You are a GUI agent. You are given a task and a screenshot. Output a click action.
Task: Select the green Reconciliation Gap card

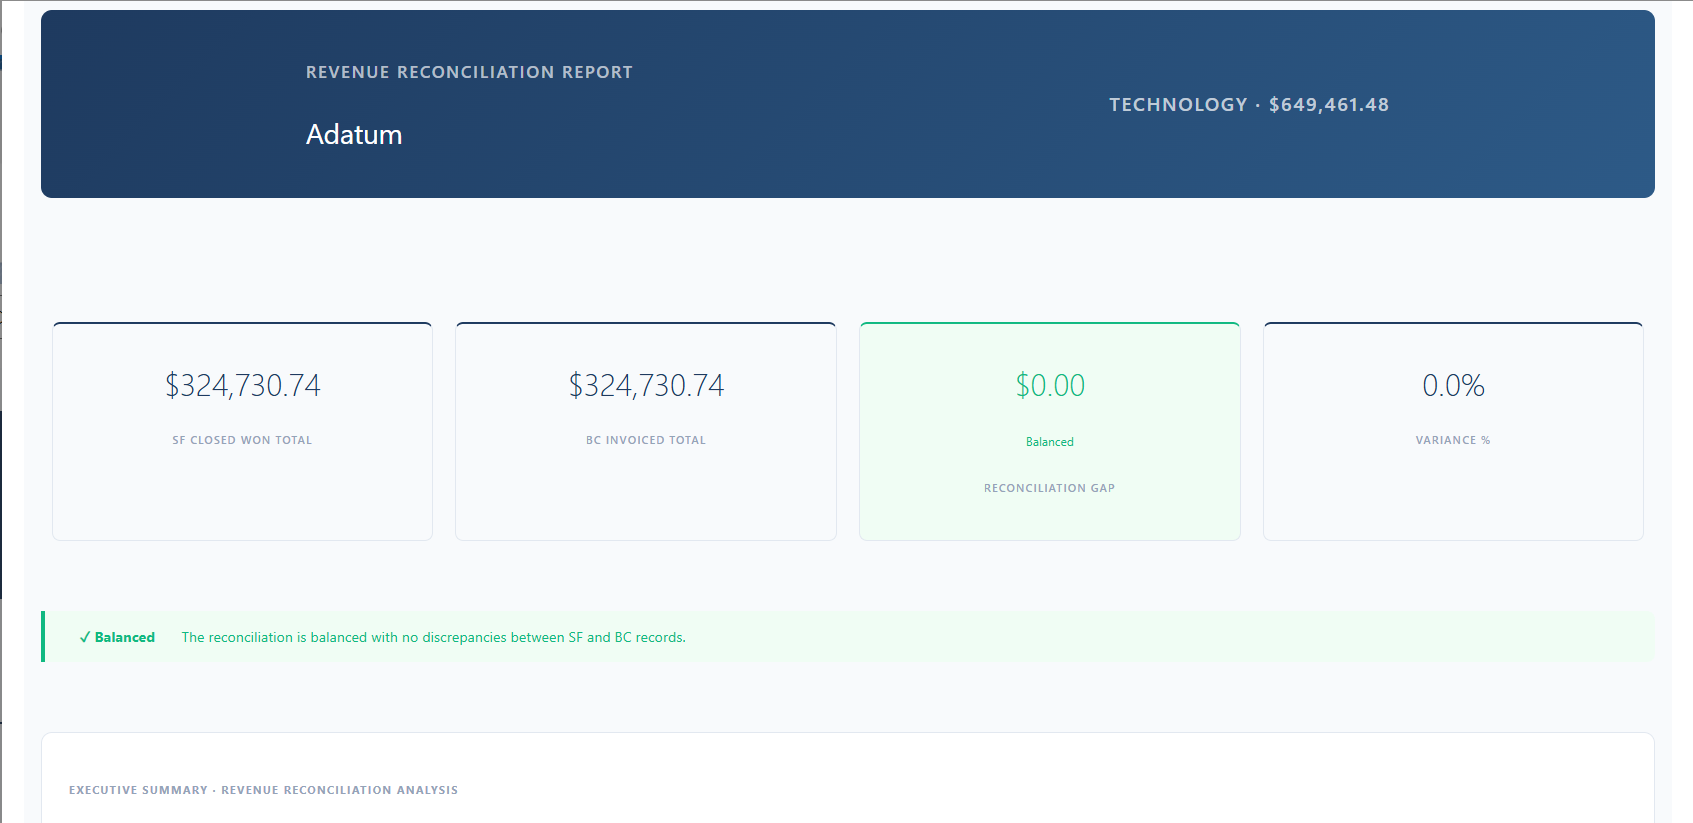(x=1050, y=431)
